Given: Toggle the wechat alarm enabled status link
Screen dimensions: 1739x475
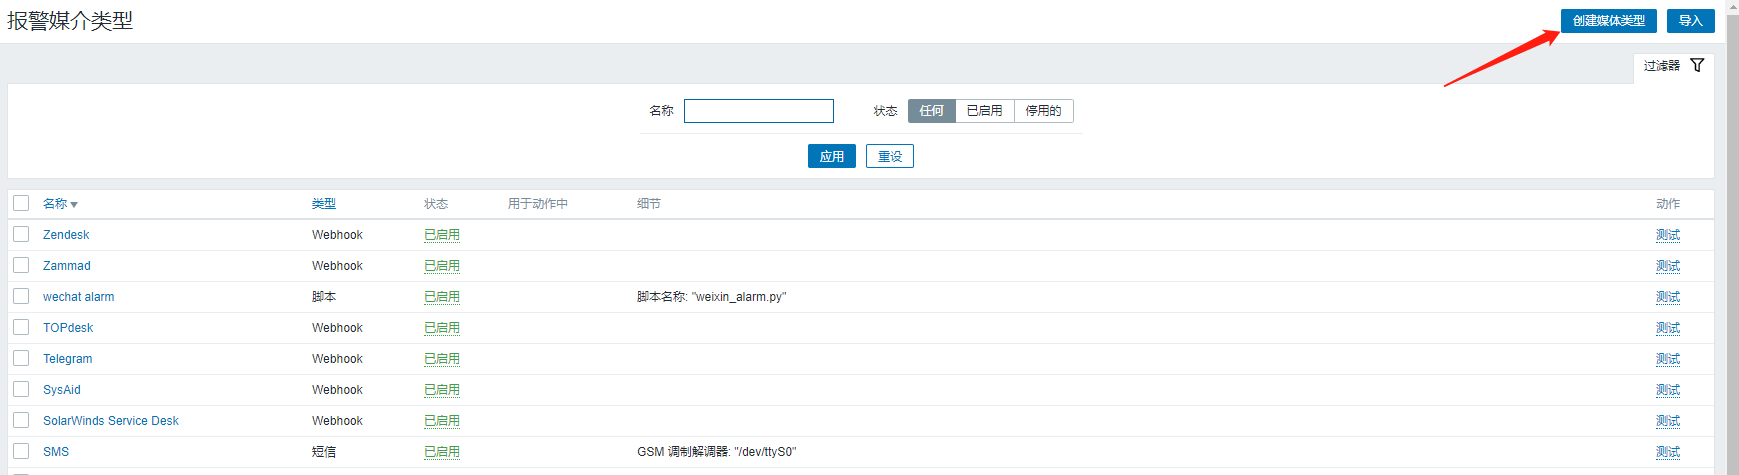Looking at the screenshot, I should tap(442, 297).
